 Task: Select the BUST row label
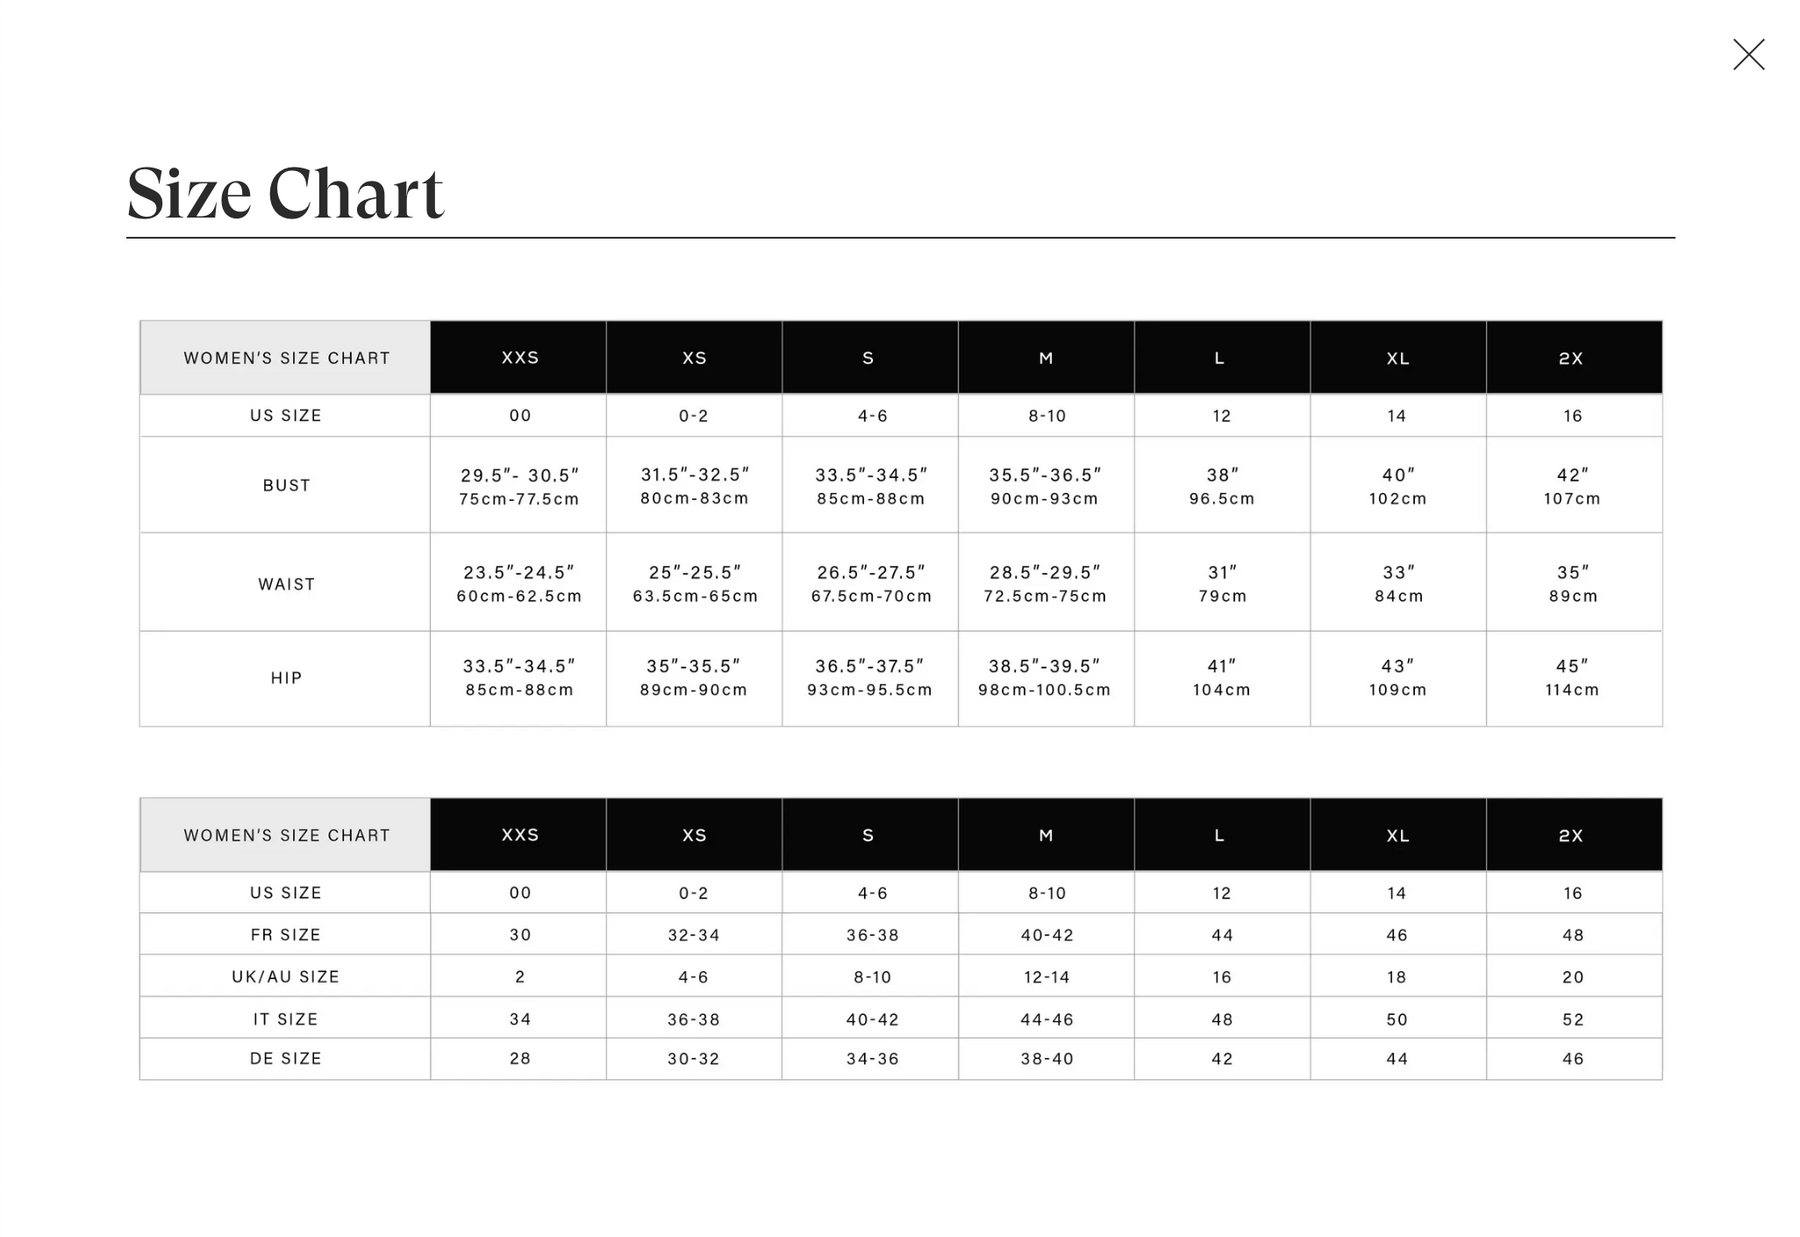pyautogui.click(x=286, y=485)
